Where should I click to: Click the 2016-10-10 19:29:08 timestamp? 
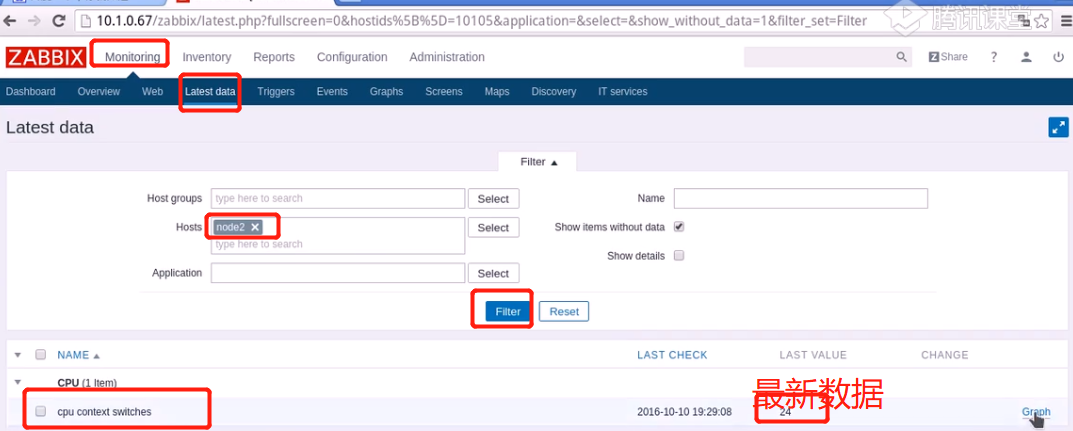coord(684,412)
